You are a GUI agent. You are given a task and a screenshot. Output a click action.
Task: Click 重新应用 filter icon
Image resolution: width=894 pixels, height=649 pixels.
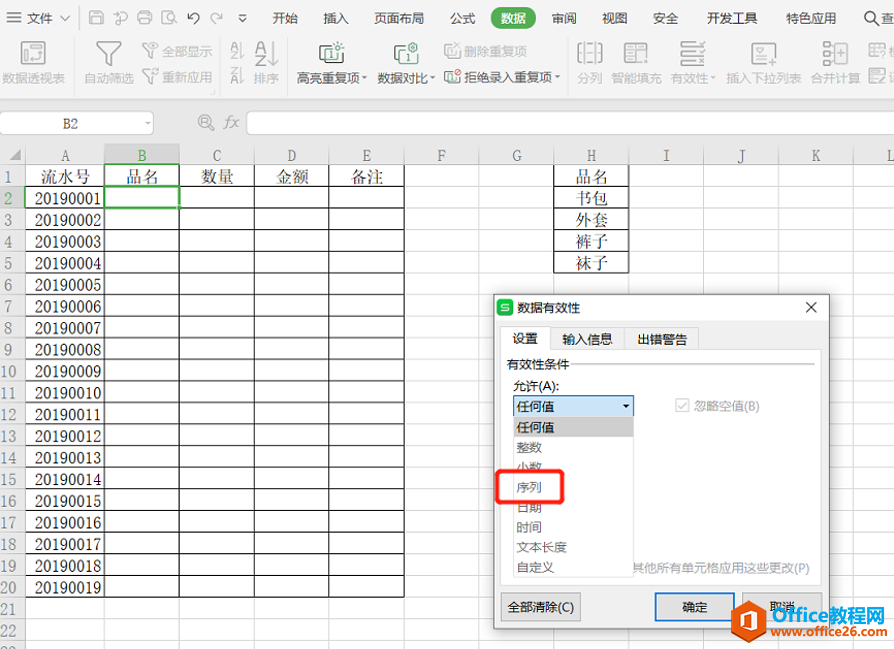[149, 76]
